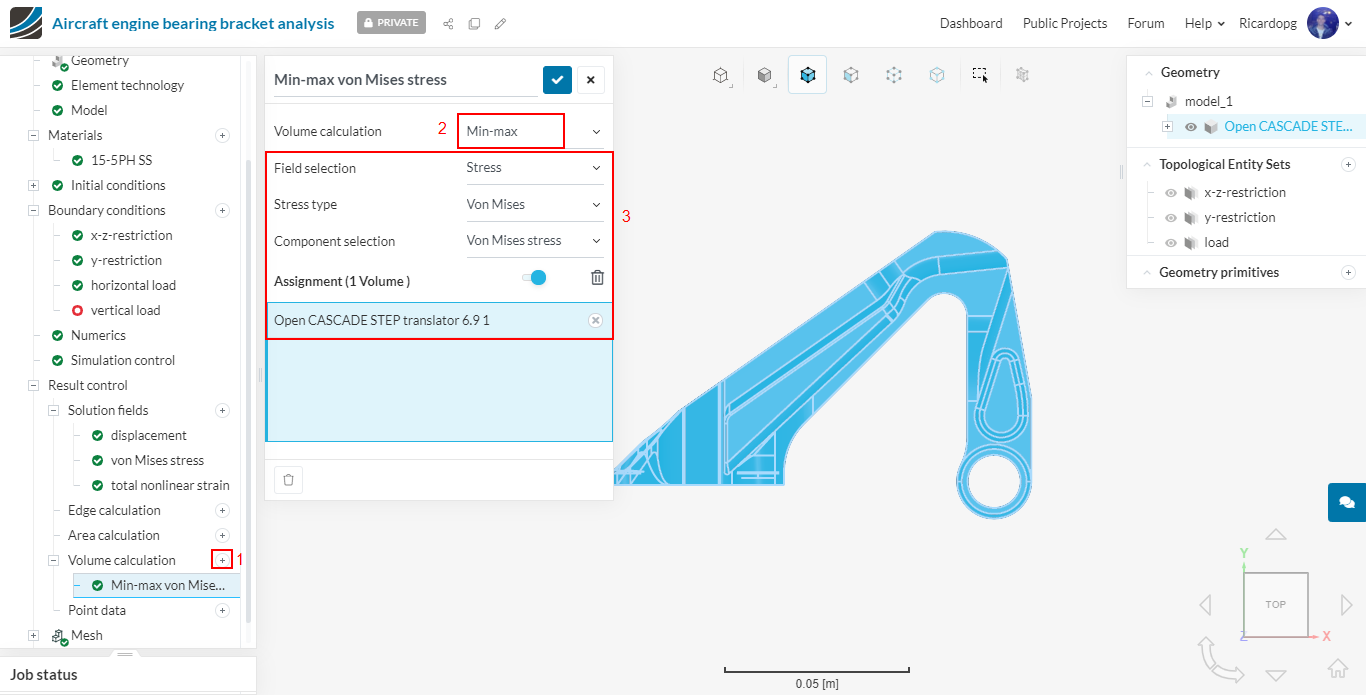Open the share project icon
The image size is (1366, 695).
click(x=448, y=23)
